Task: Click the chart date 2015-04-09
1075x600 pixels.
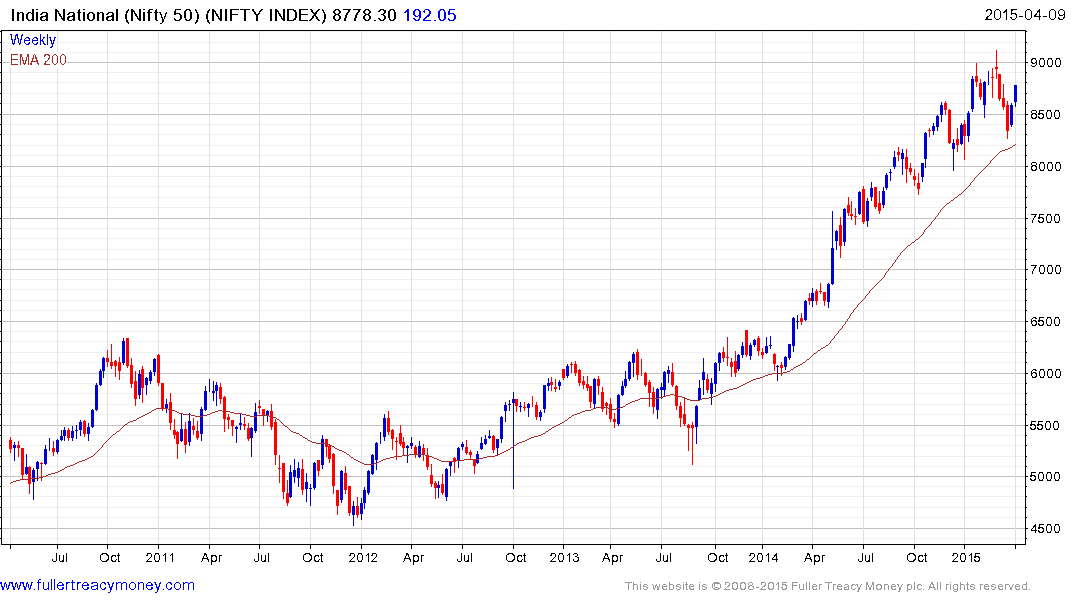Action: coord(1025,15)
